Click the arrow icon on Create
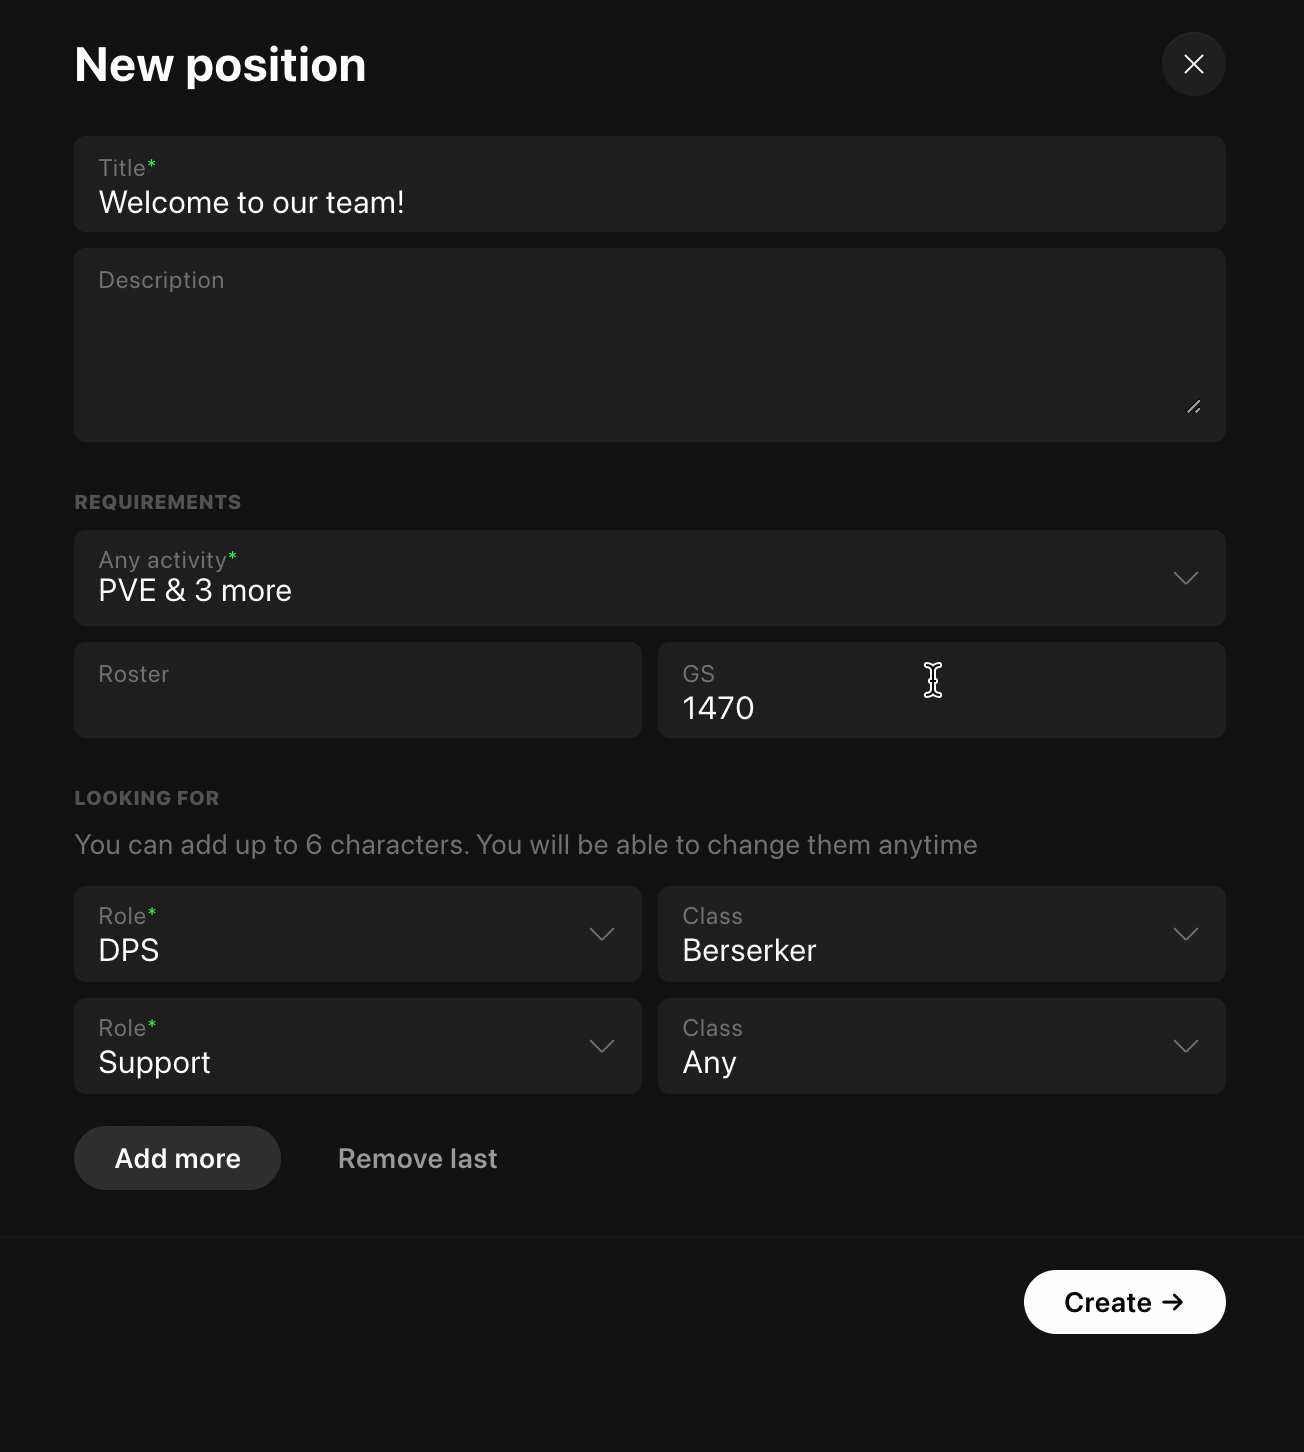Viewport: 1304px width, 1452px height. click(1173, 1302)
